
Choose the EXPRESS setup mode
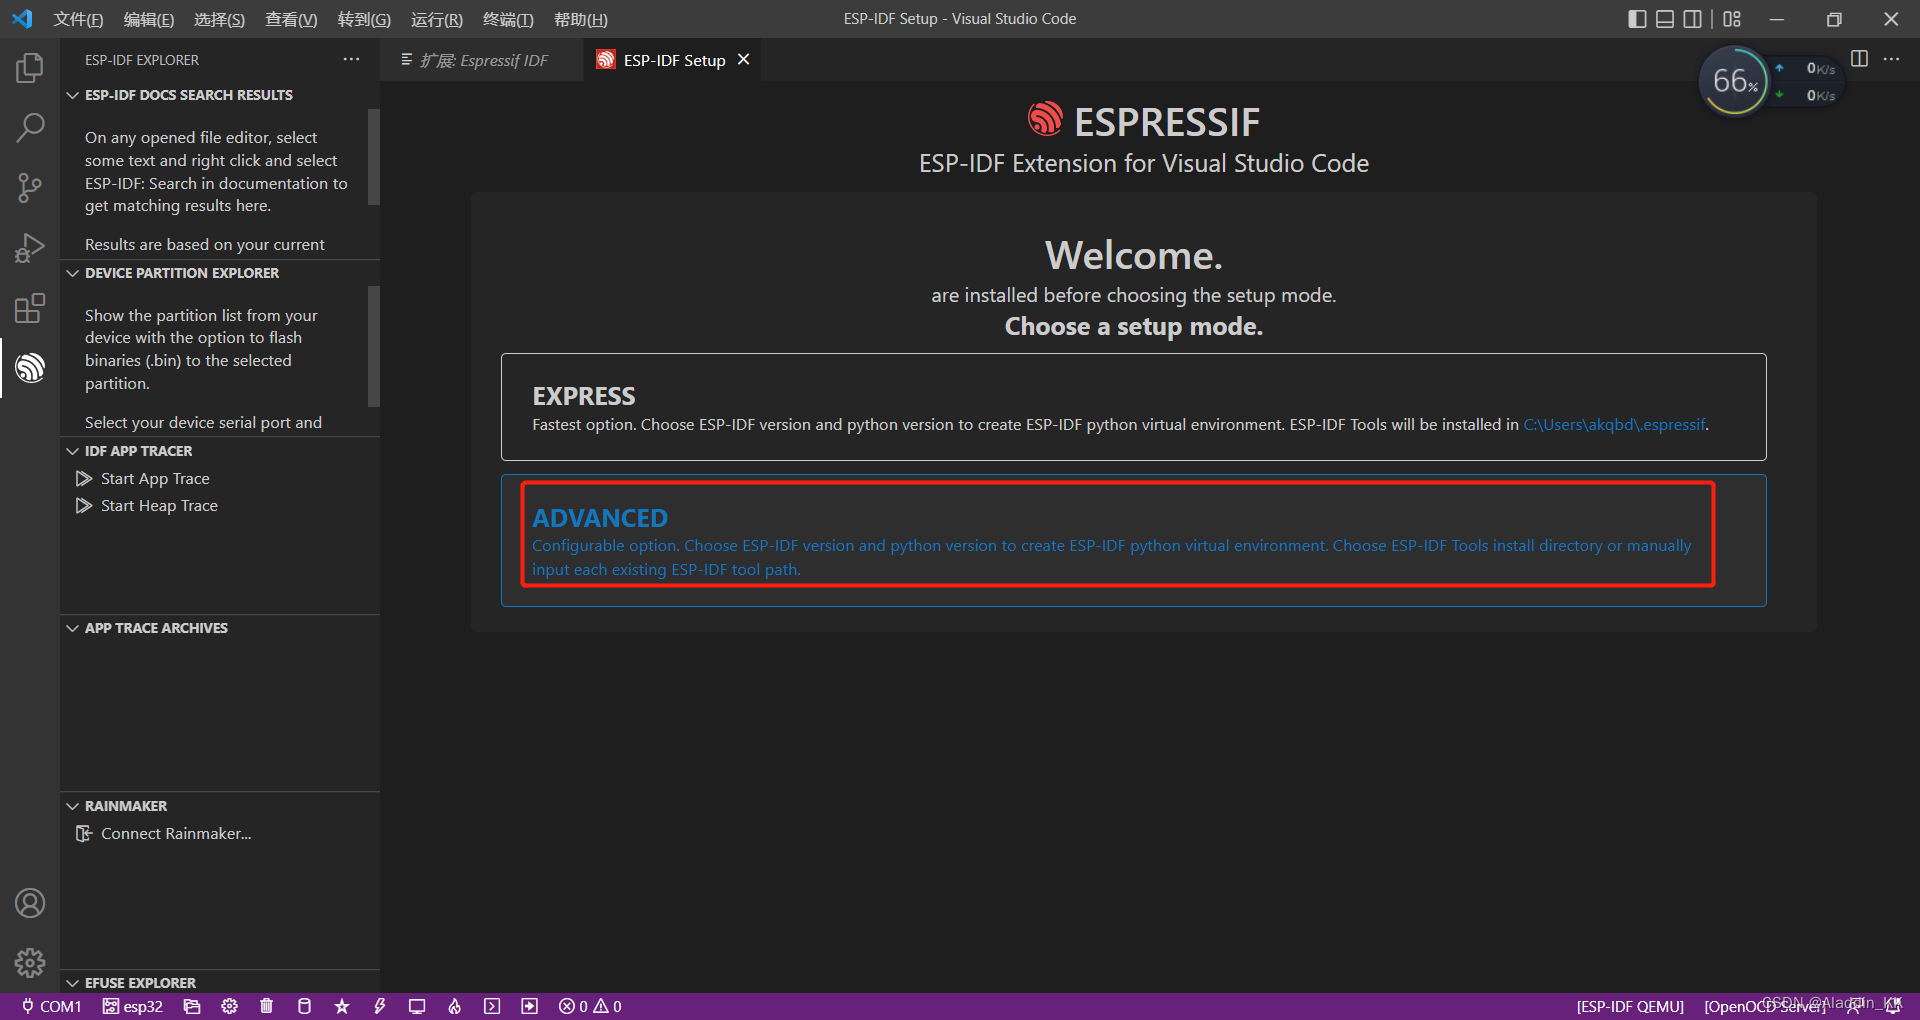[x=1133, y=407]
